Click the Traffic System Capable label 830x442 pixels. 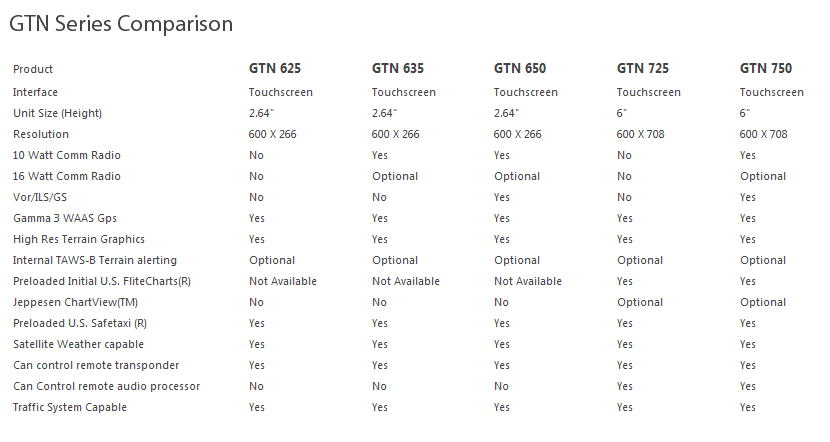70,408
